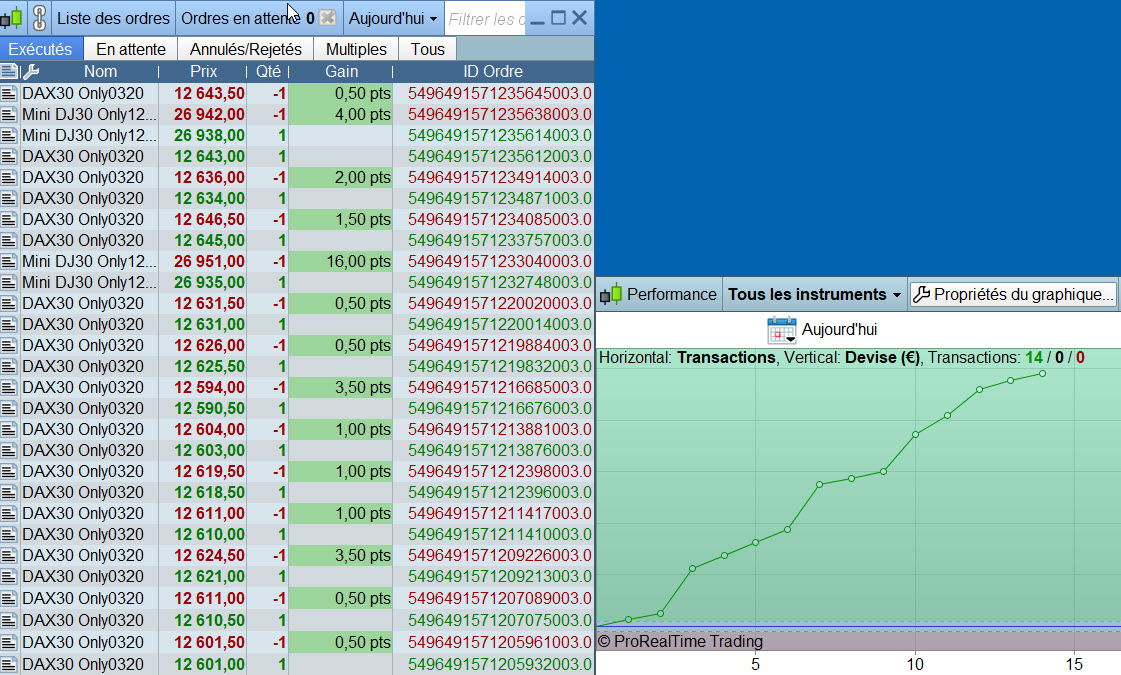The image size is (1121, 675).
Task: Open details icon for order 12 626,00 row
Action: click(9, 345)
